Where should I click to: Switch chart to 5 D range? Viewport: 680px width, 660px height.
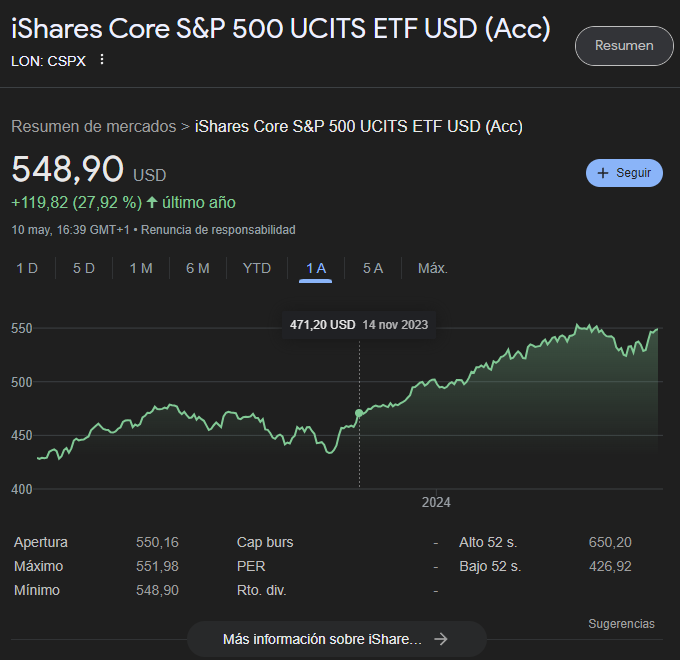84,268
